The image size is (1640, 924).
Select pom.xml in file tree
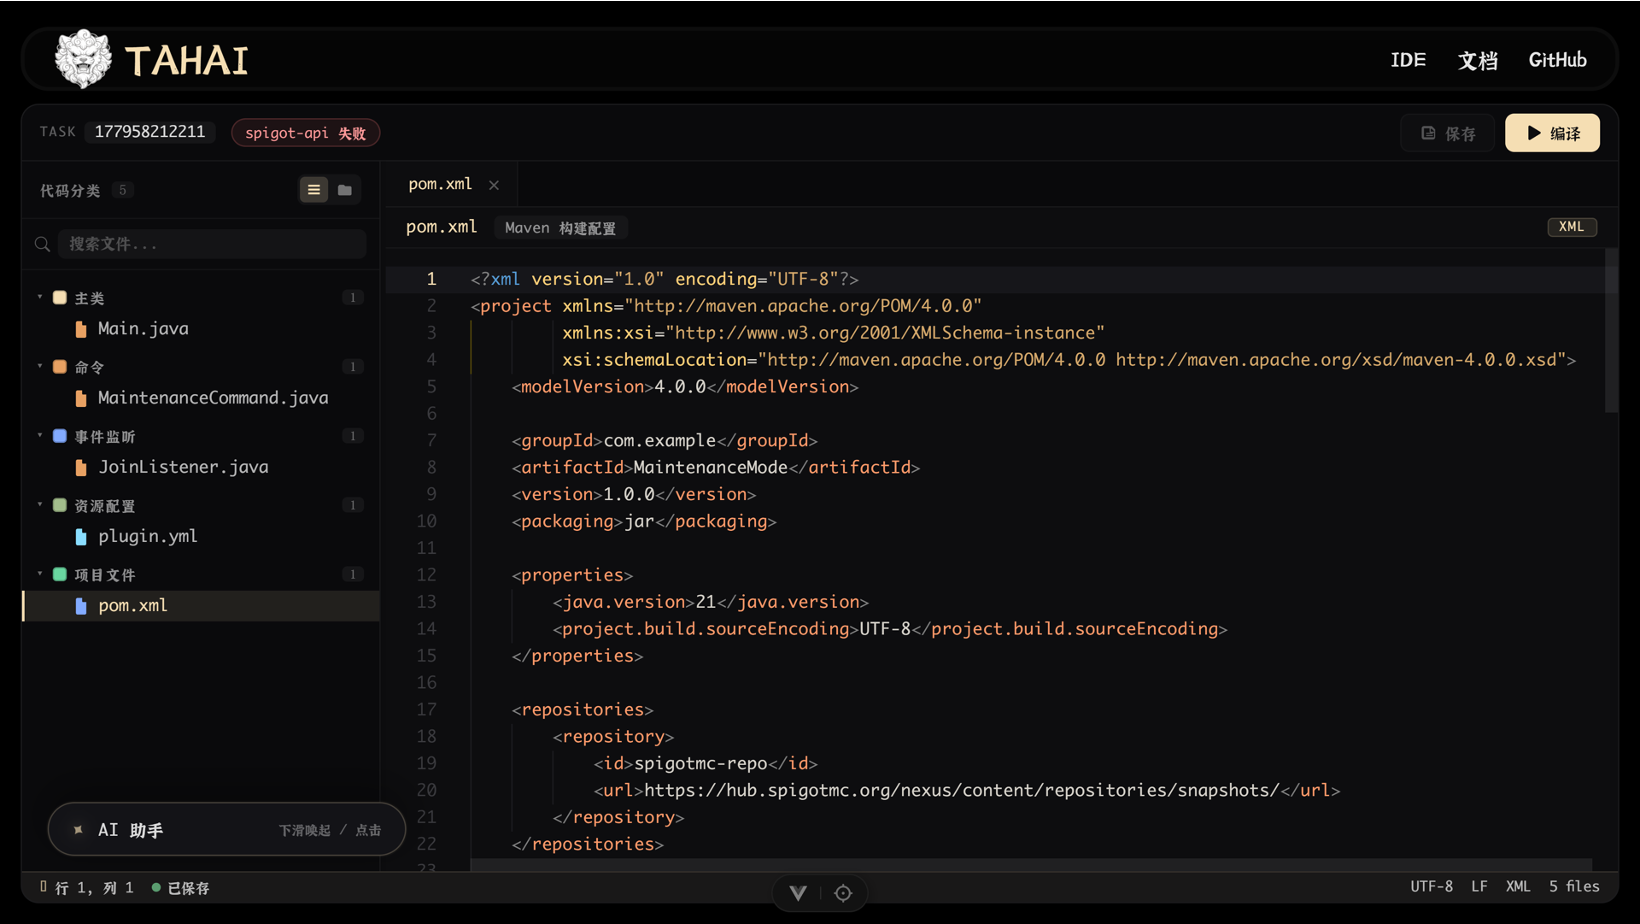coord(201,606)
